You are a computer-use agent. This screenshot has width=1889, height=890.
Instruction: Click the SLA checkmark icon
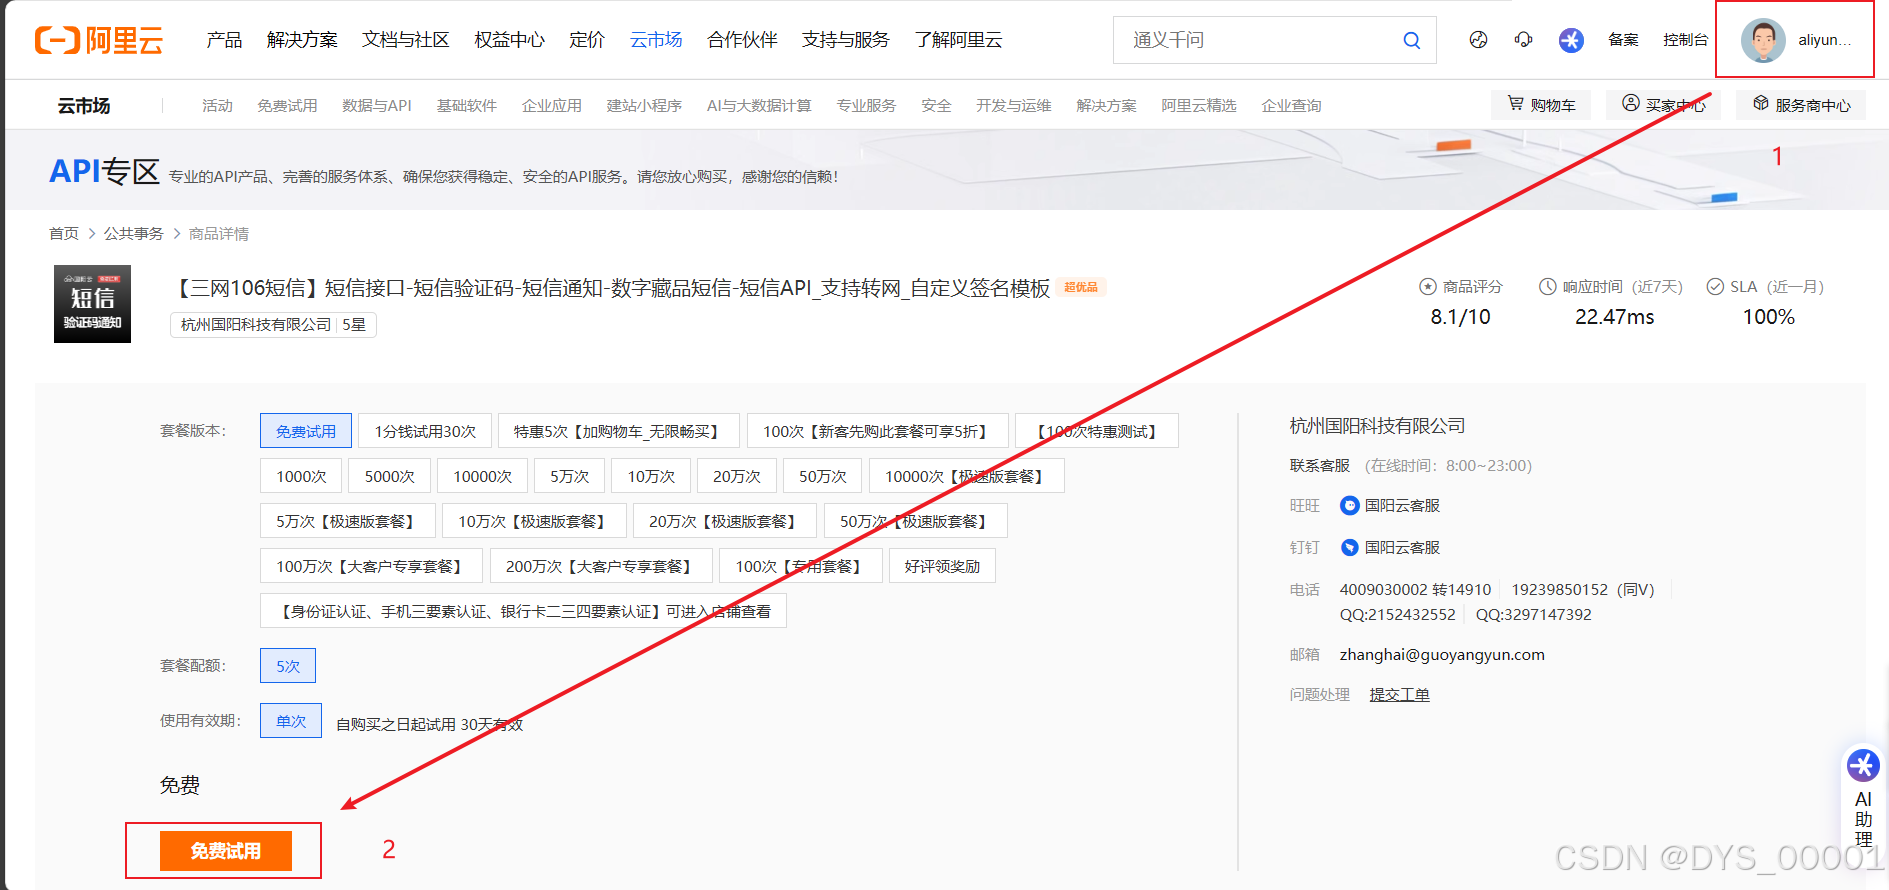[x=1715, y=287]
